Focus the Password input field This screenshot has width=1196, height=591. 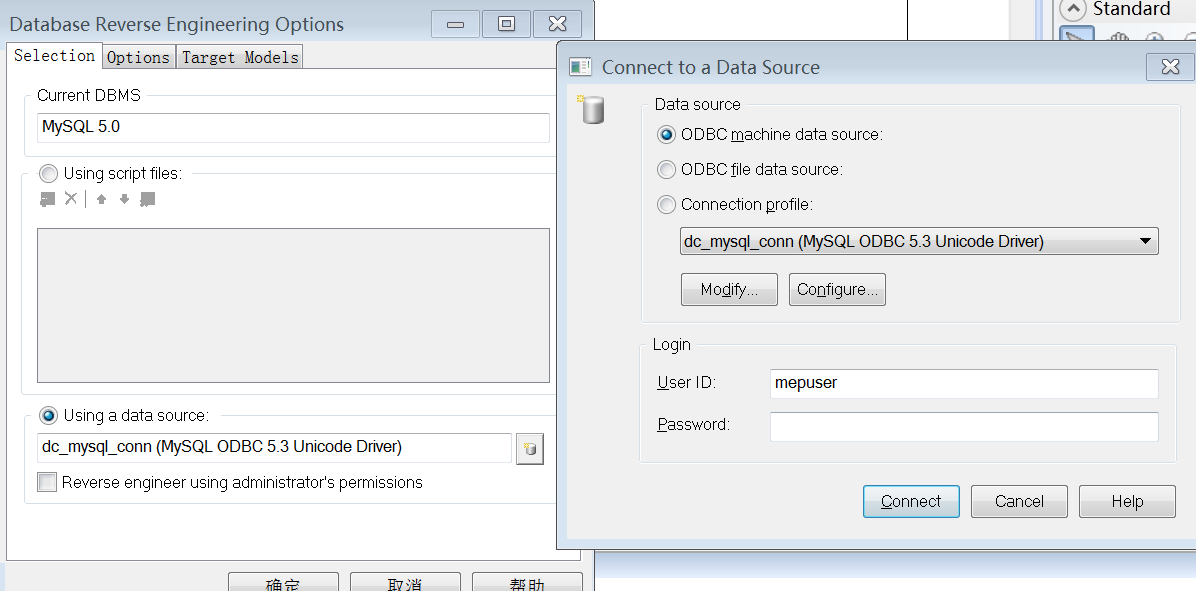(964, 427)
